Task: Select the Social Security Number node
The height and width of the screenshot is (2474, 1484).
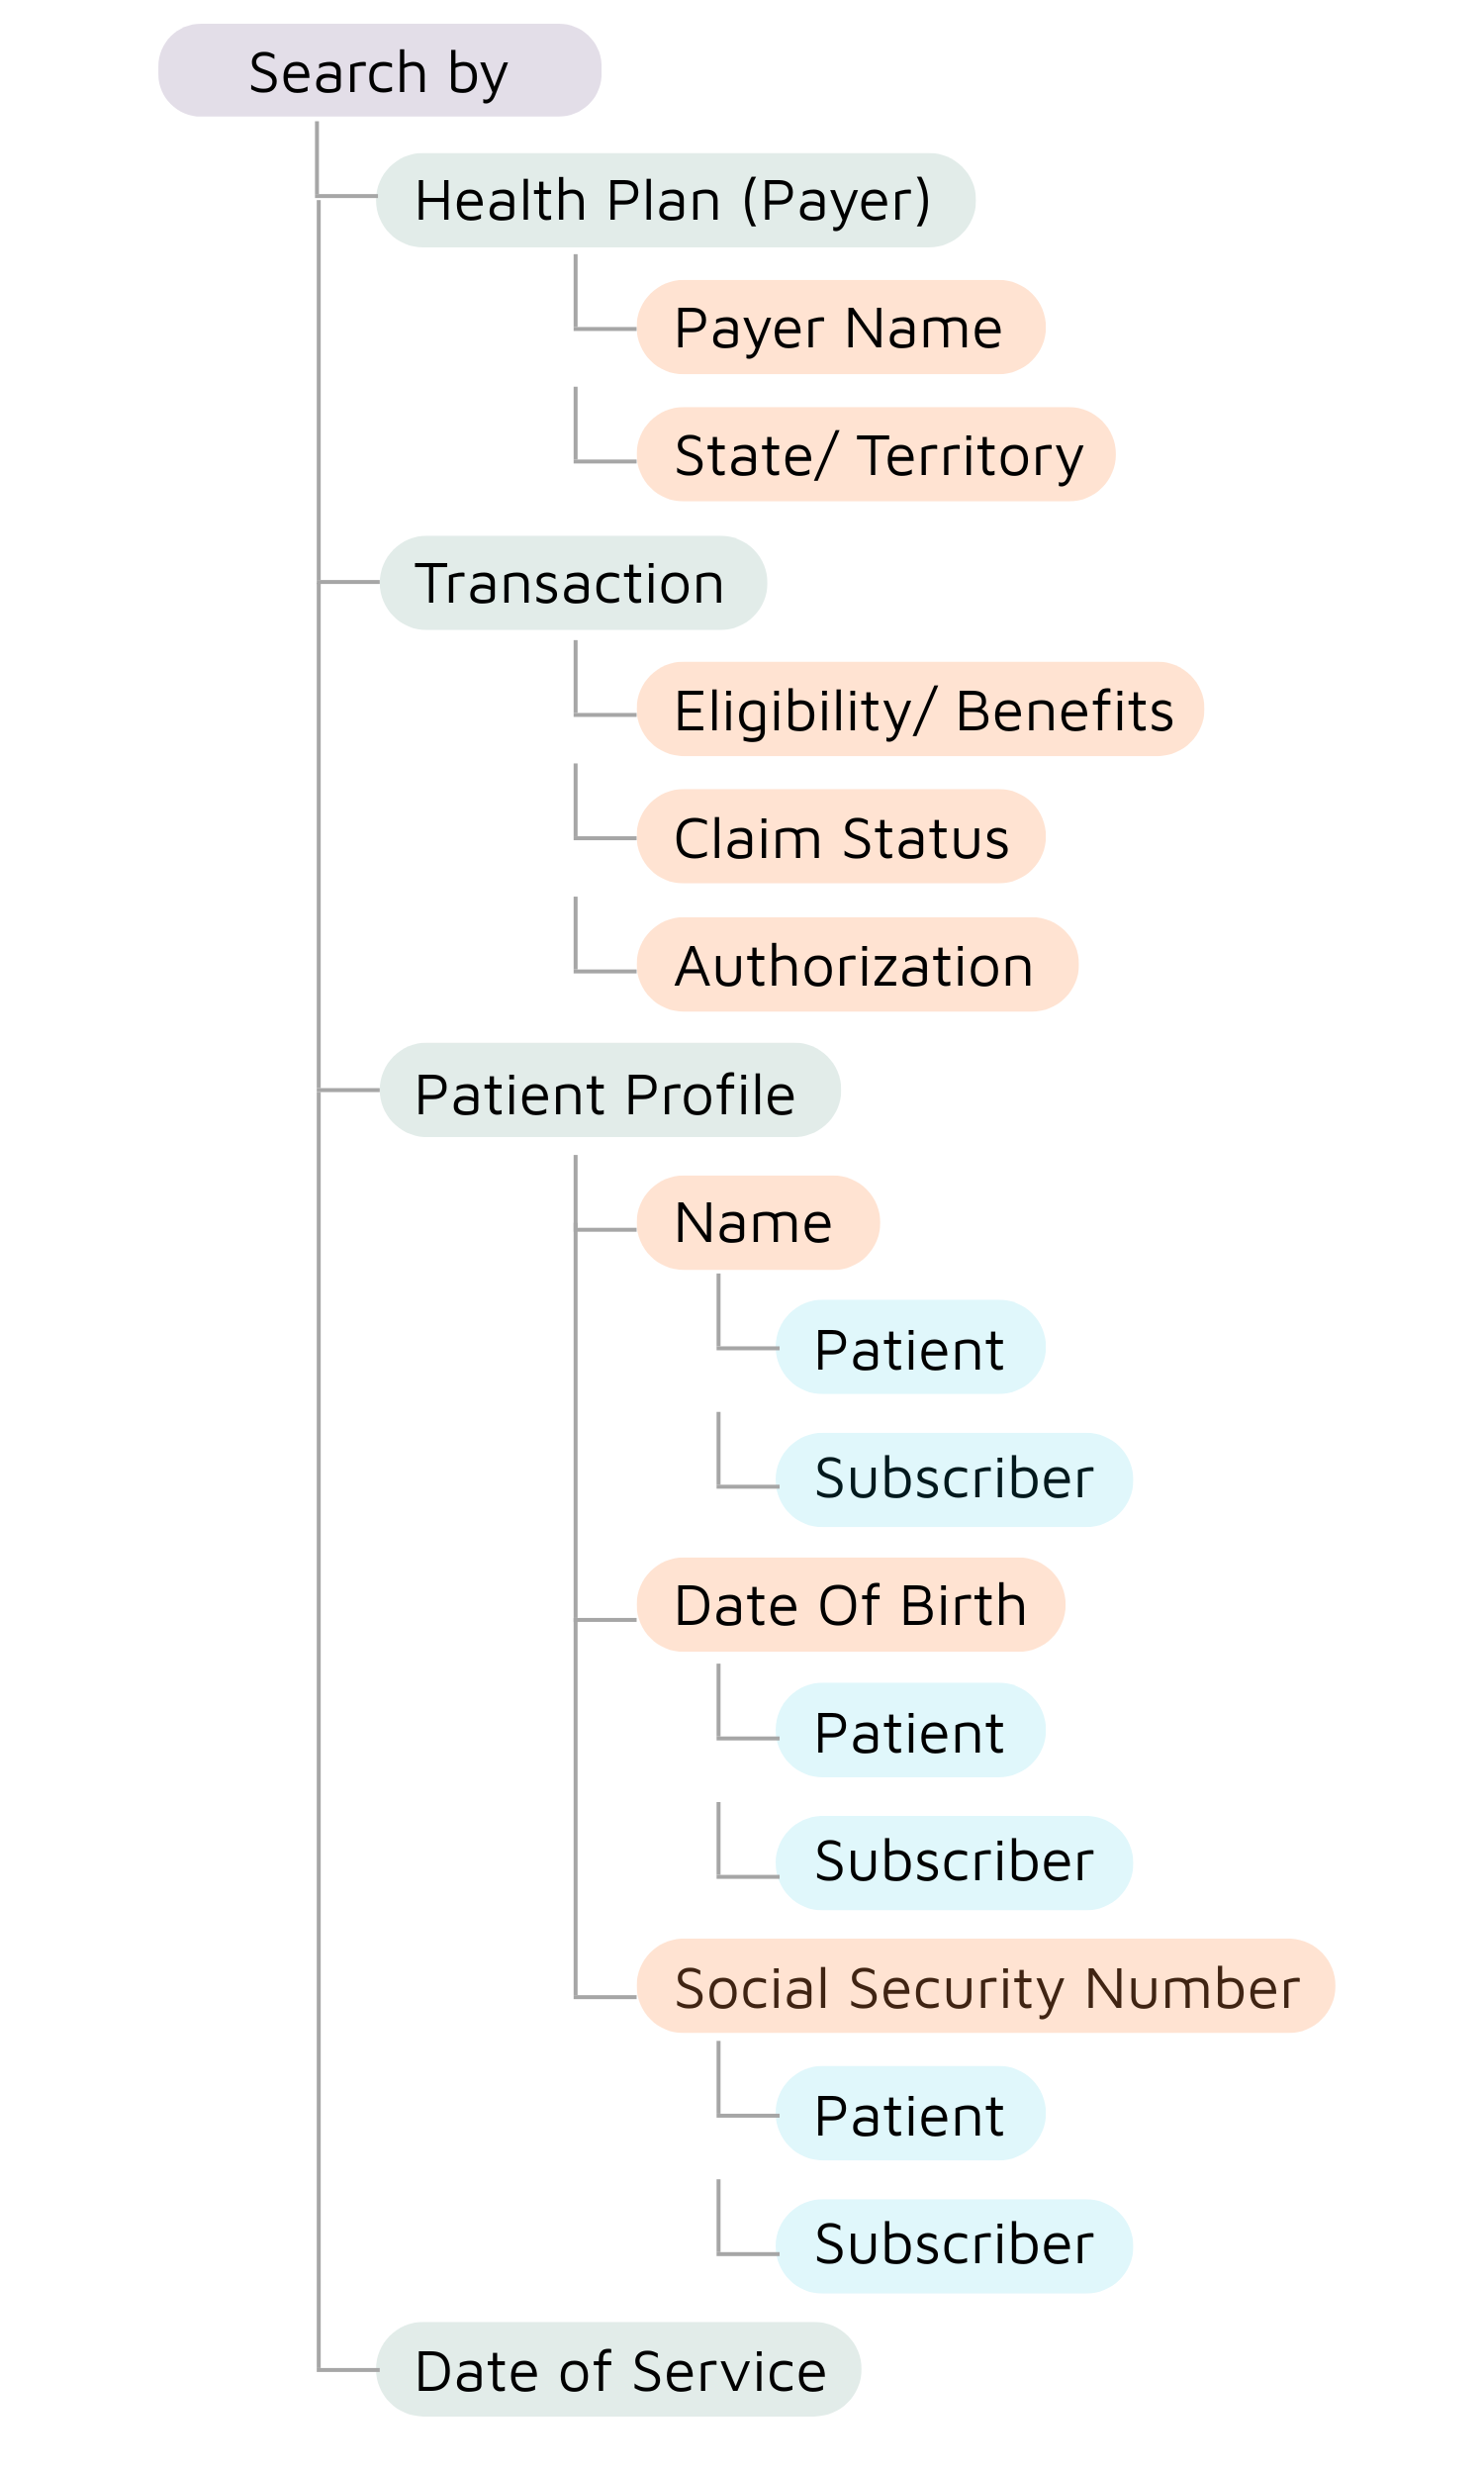Action: (x=985, y=1986)
